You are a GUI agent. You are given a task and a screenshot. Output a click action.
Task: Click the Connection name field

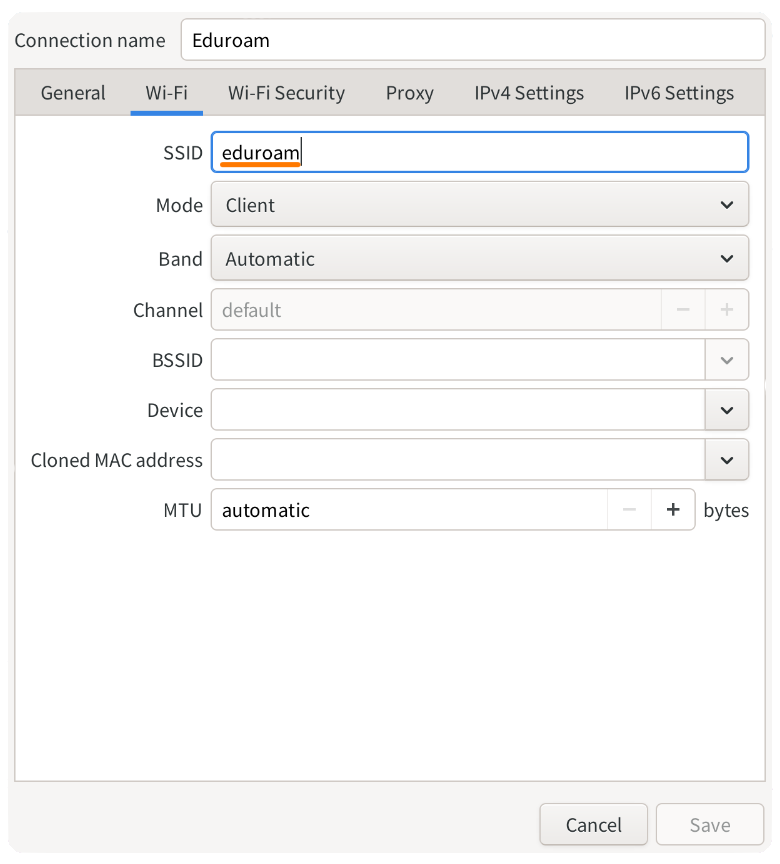473,40
